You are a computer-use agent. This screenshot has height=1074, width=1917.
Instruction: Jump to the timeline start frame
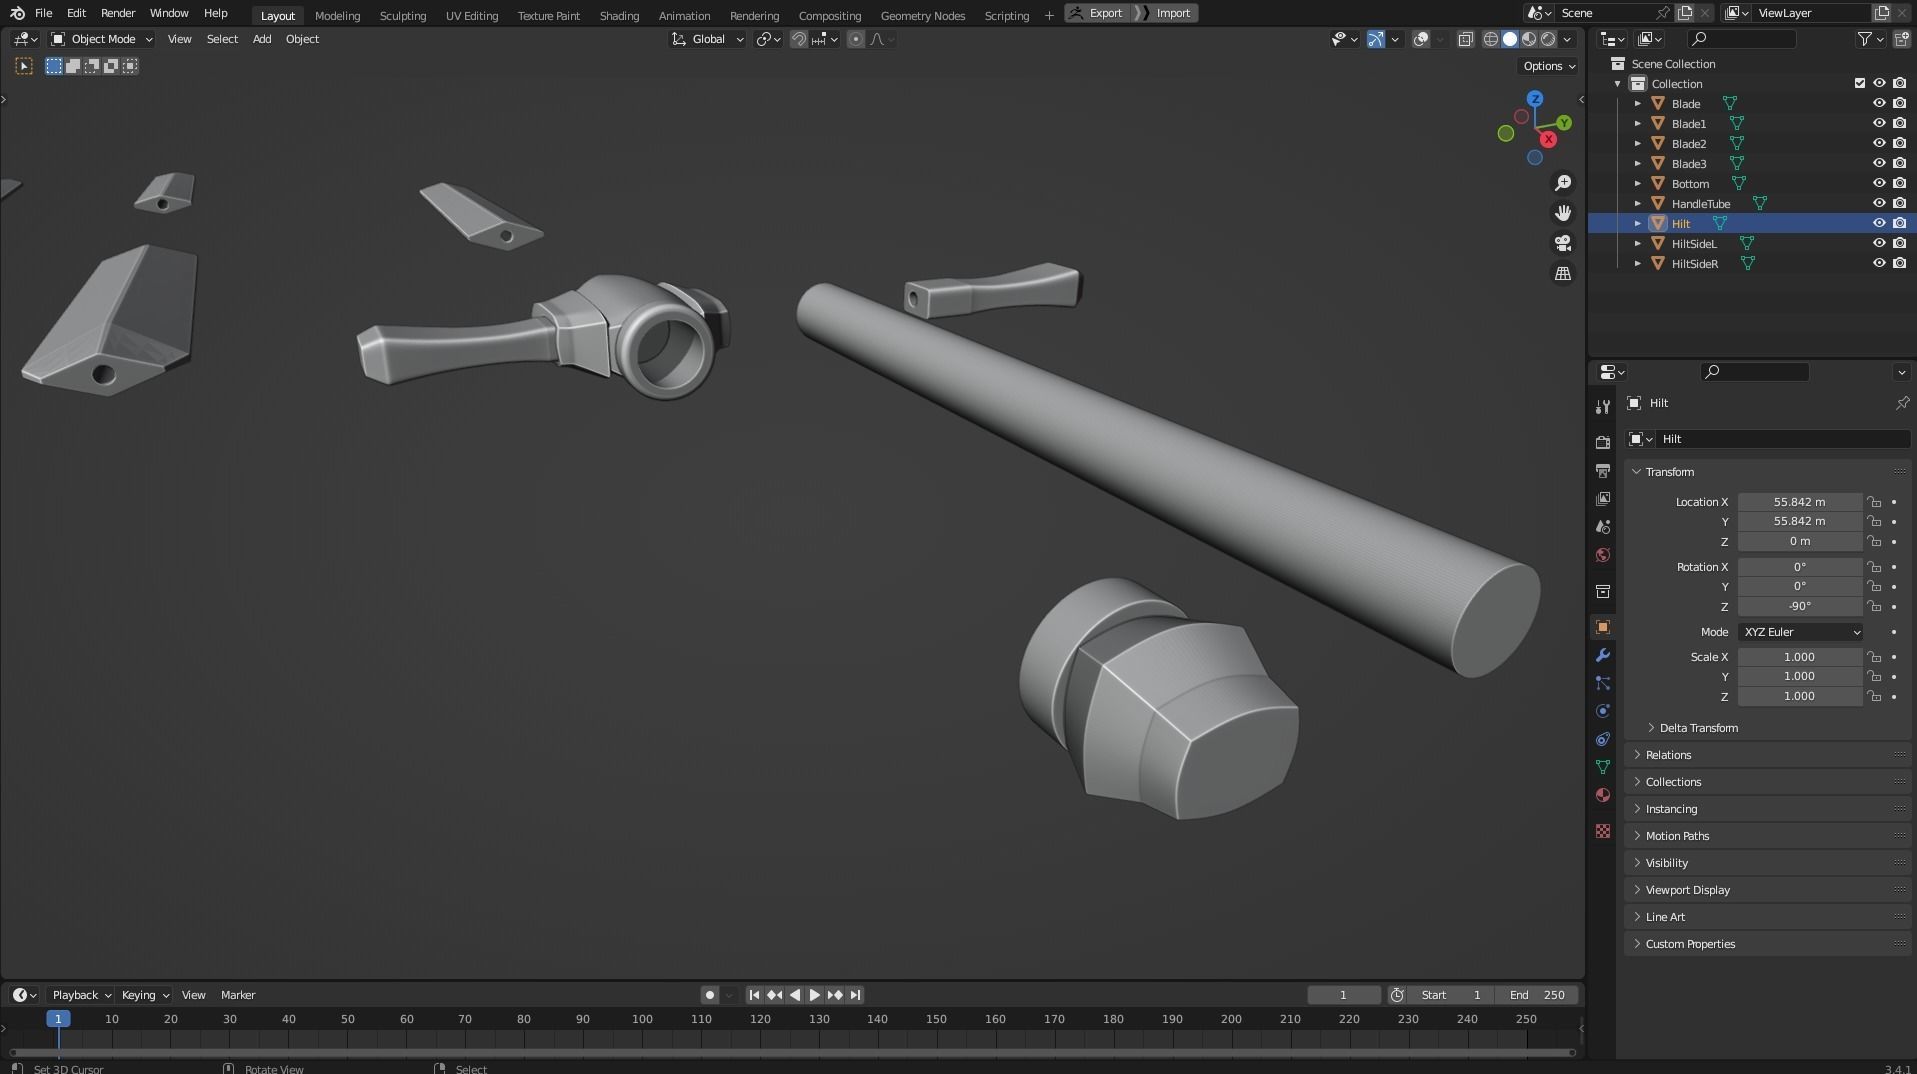[754, 995]
